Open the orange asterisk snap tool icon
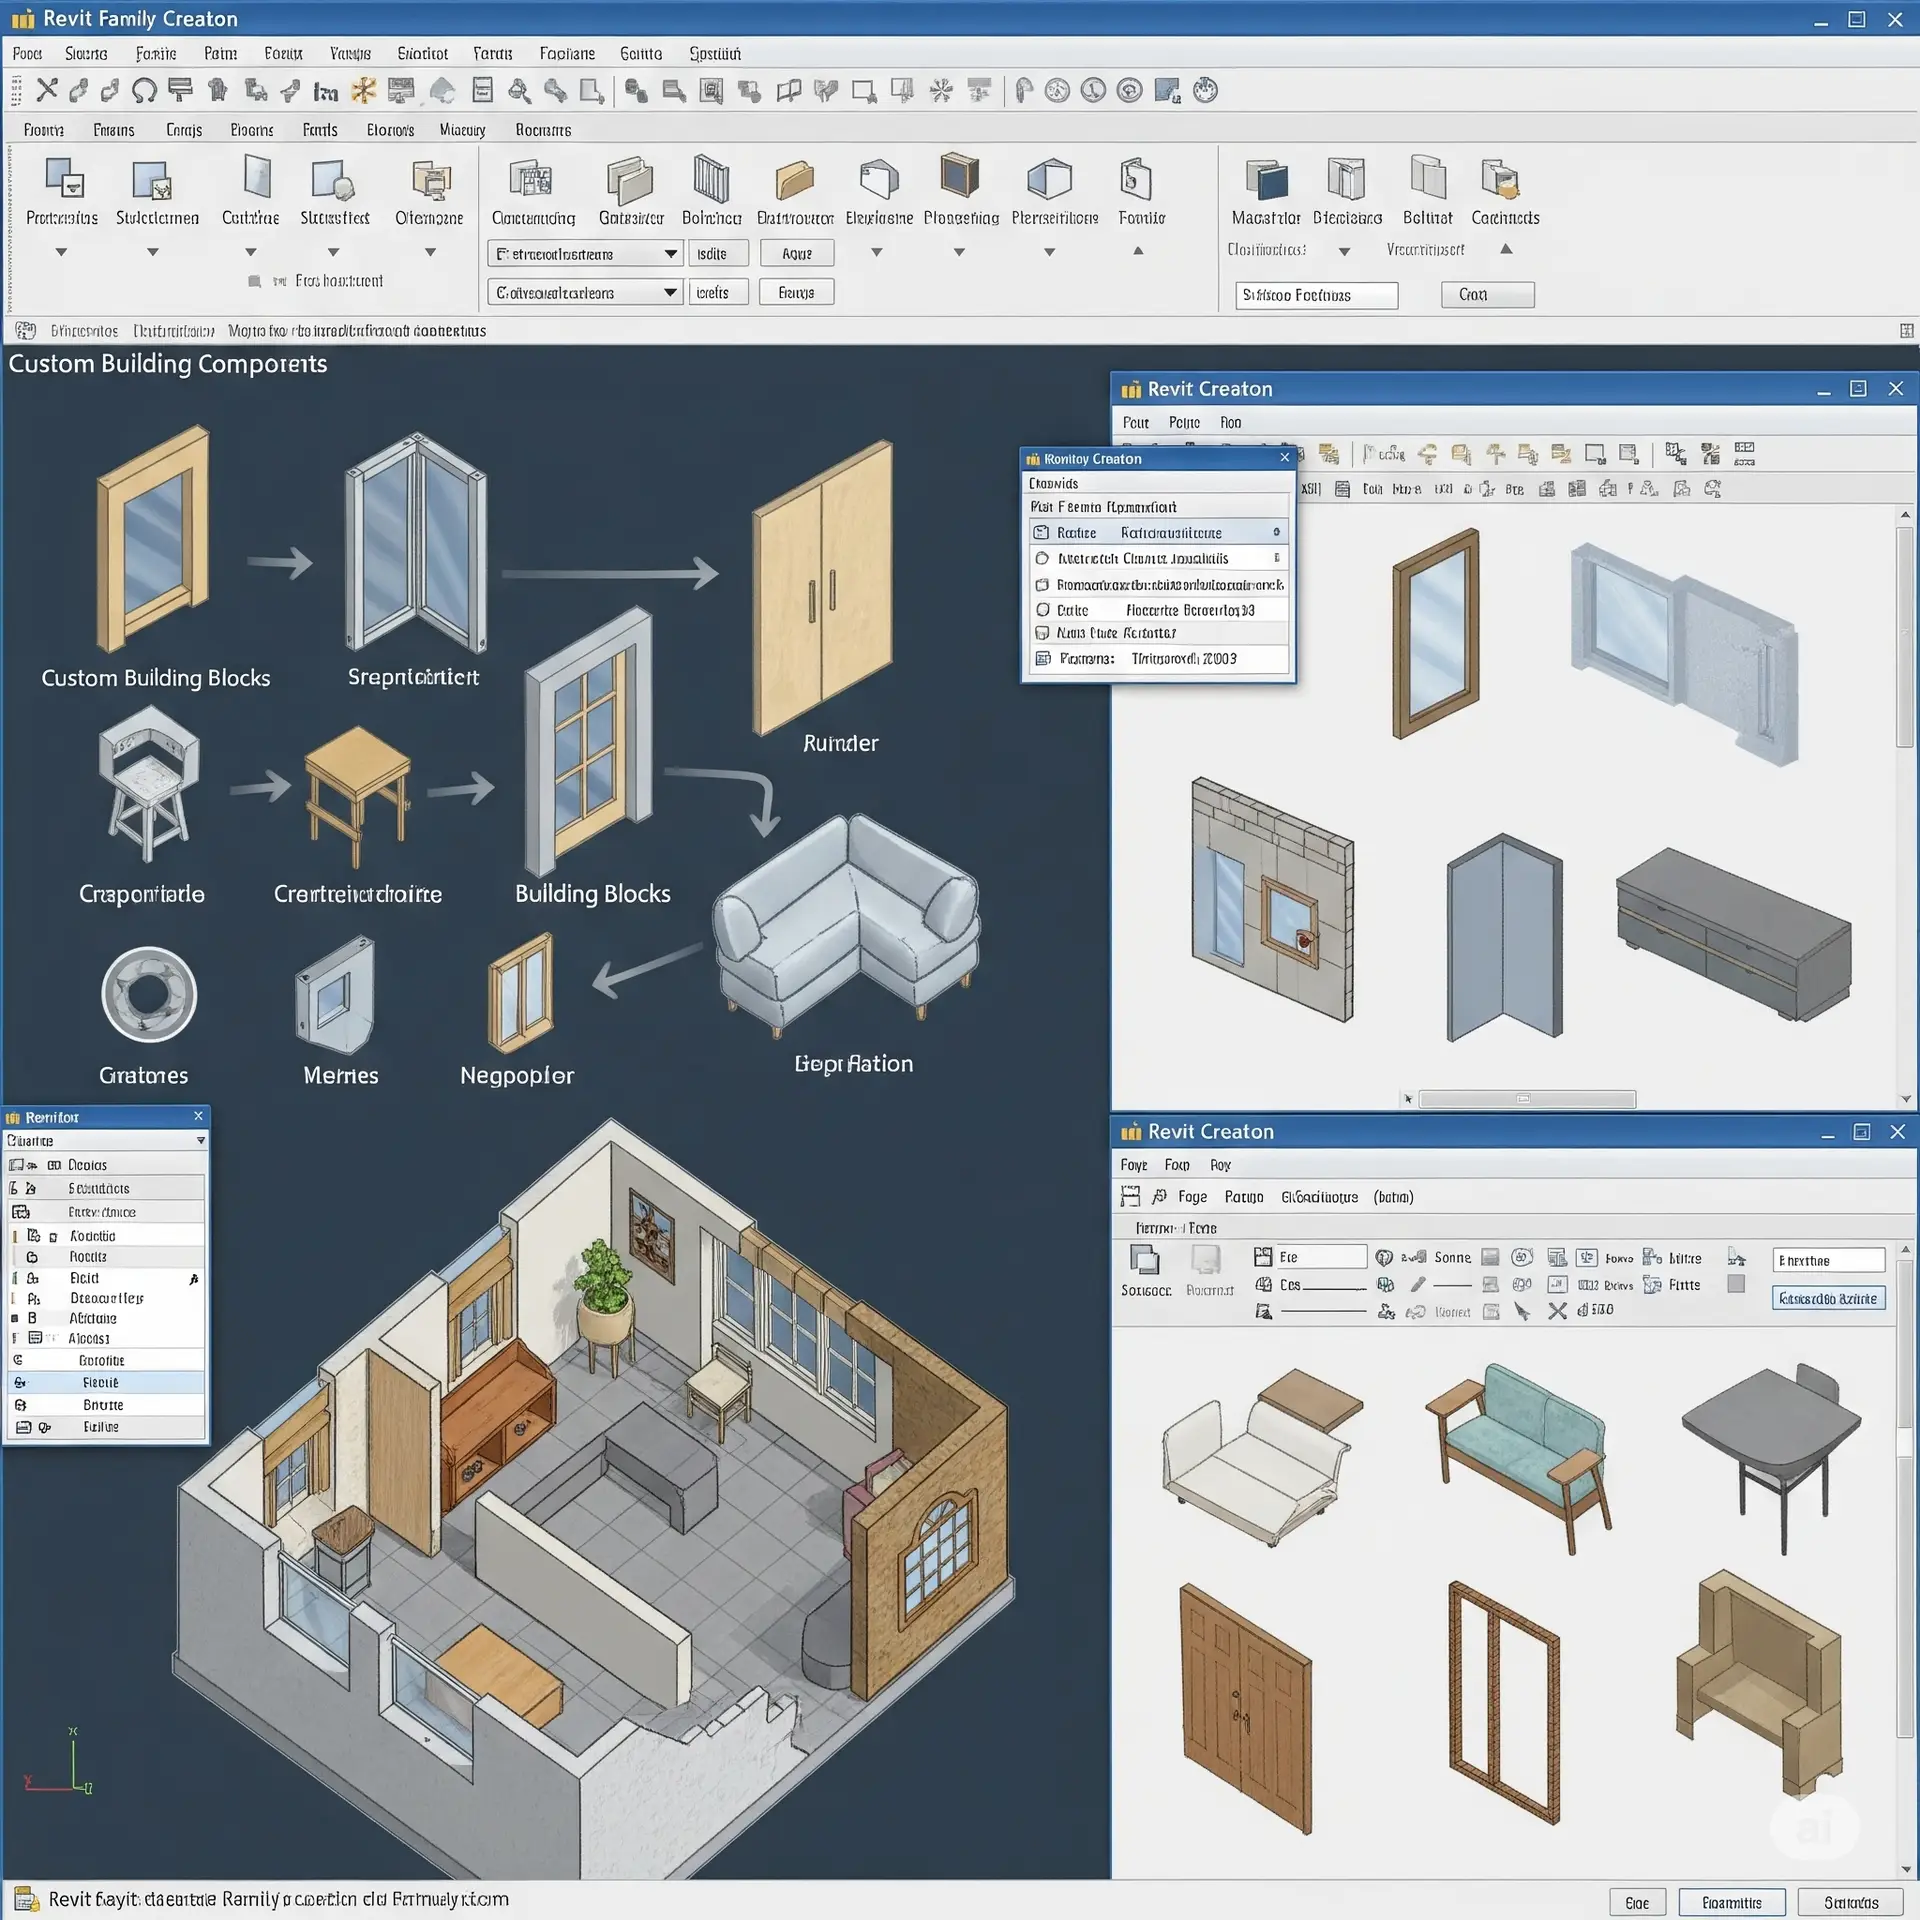This screenshot has width=1920, height=1920. [364, 91]
